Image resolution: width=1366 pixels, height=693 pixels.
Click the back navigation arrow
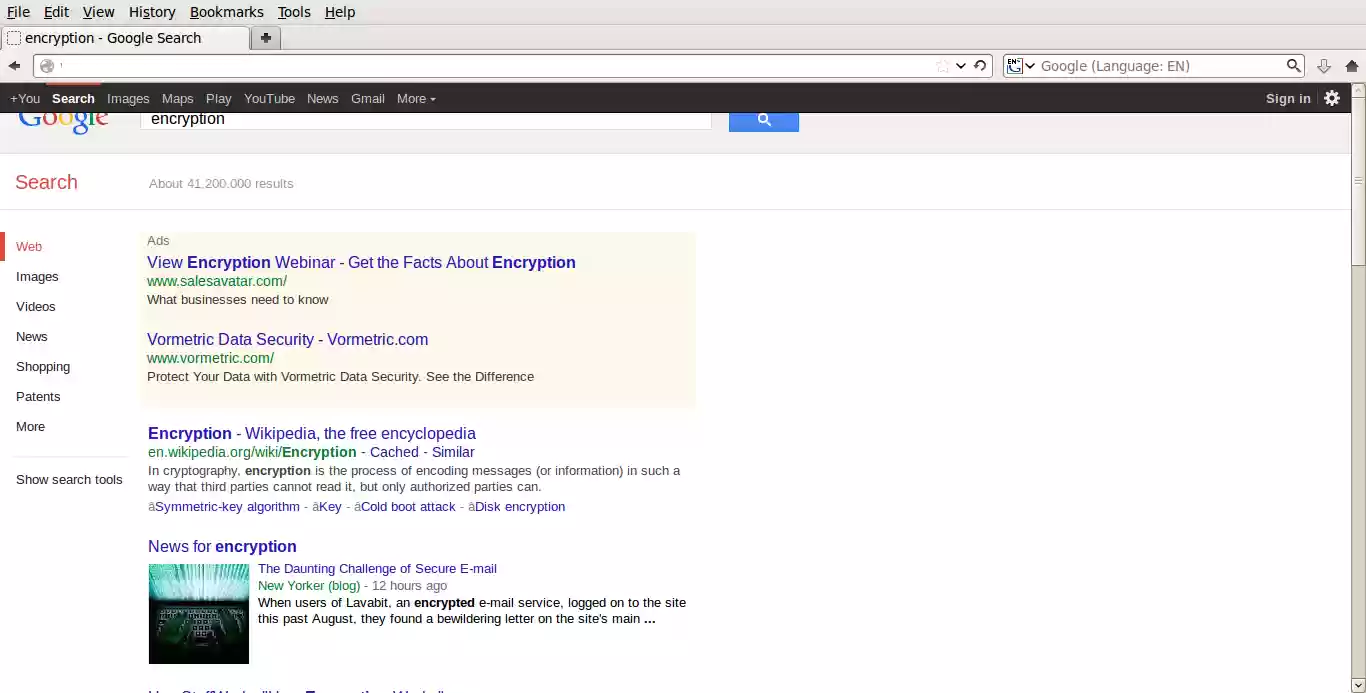point(14,65)
